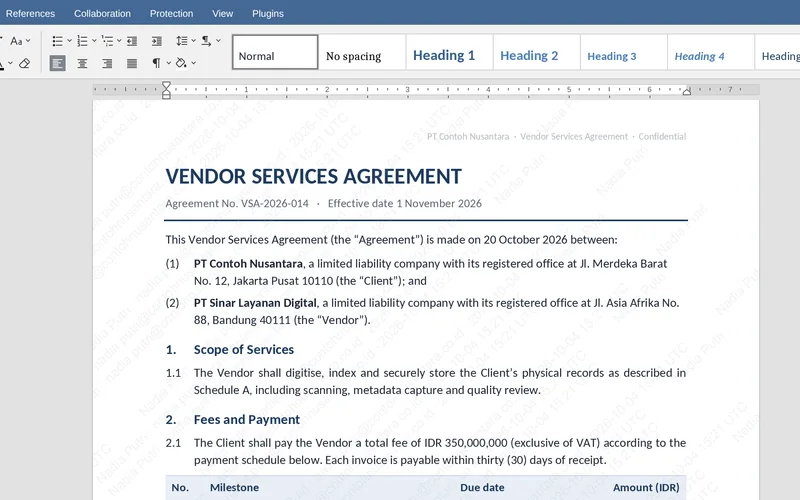Click the 'Due date' table header cell
Image resolution: width=800 pixels, height=500 pixels.
pos(482,488)
